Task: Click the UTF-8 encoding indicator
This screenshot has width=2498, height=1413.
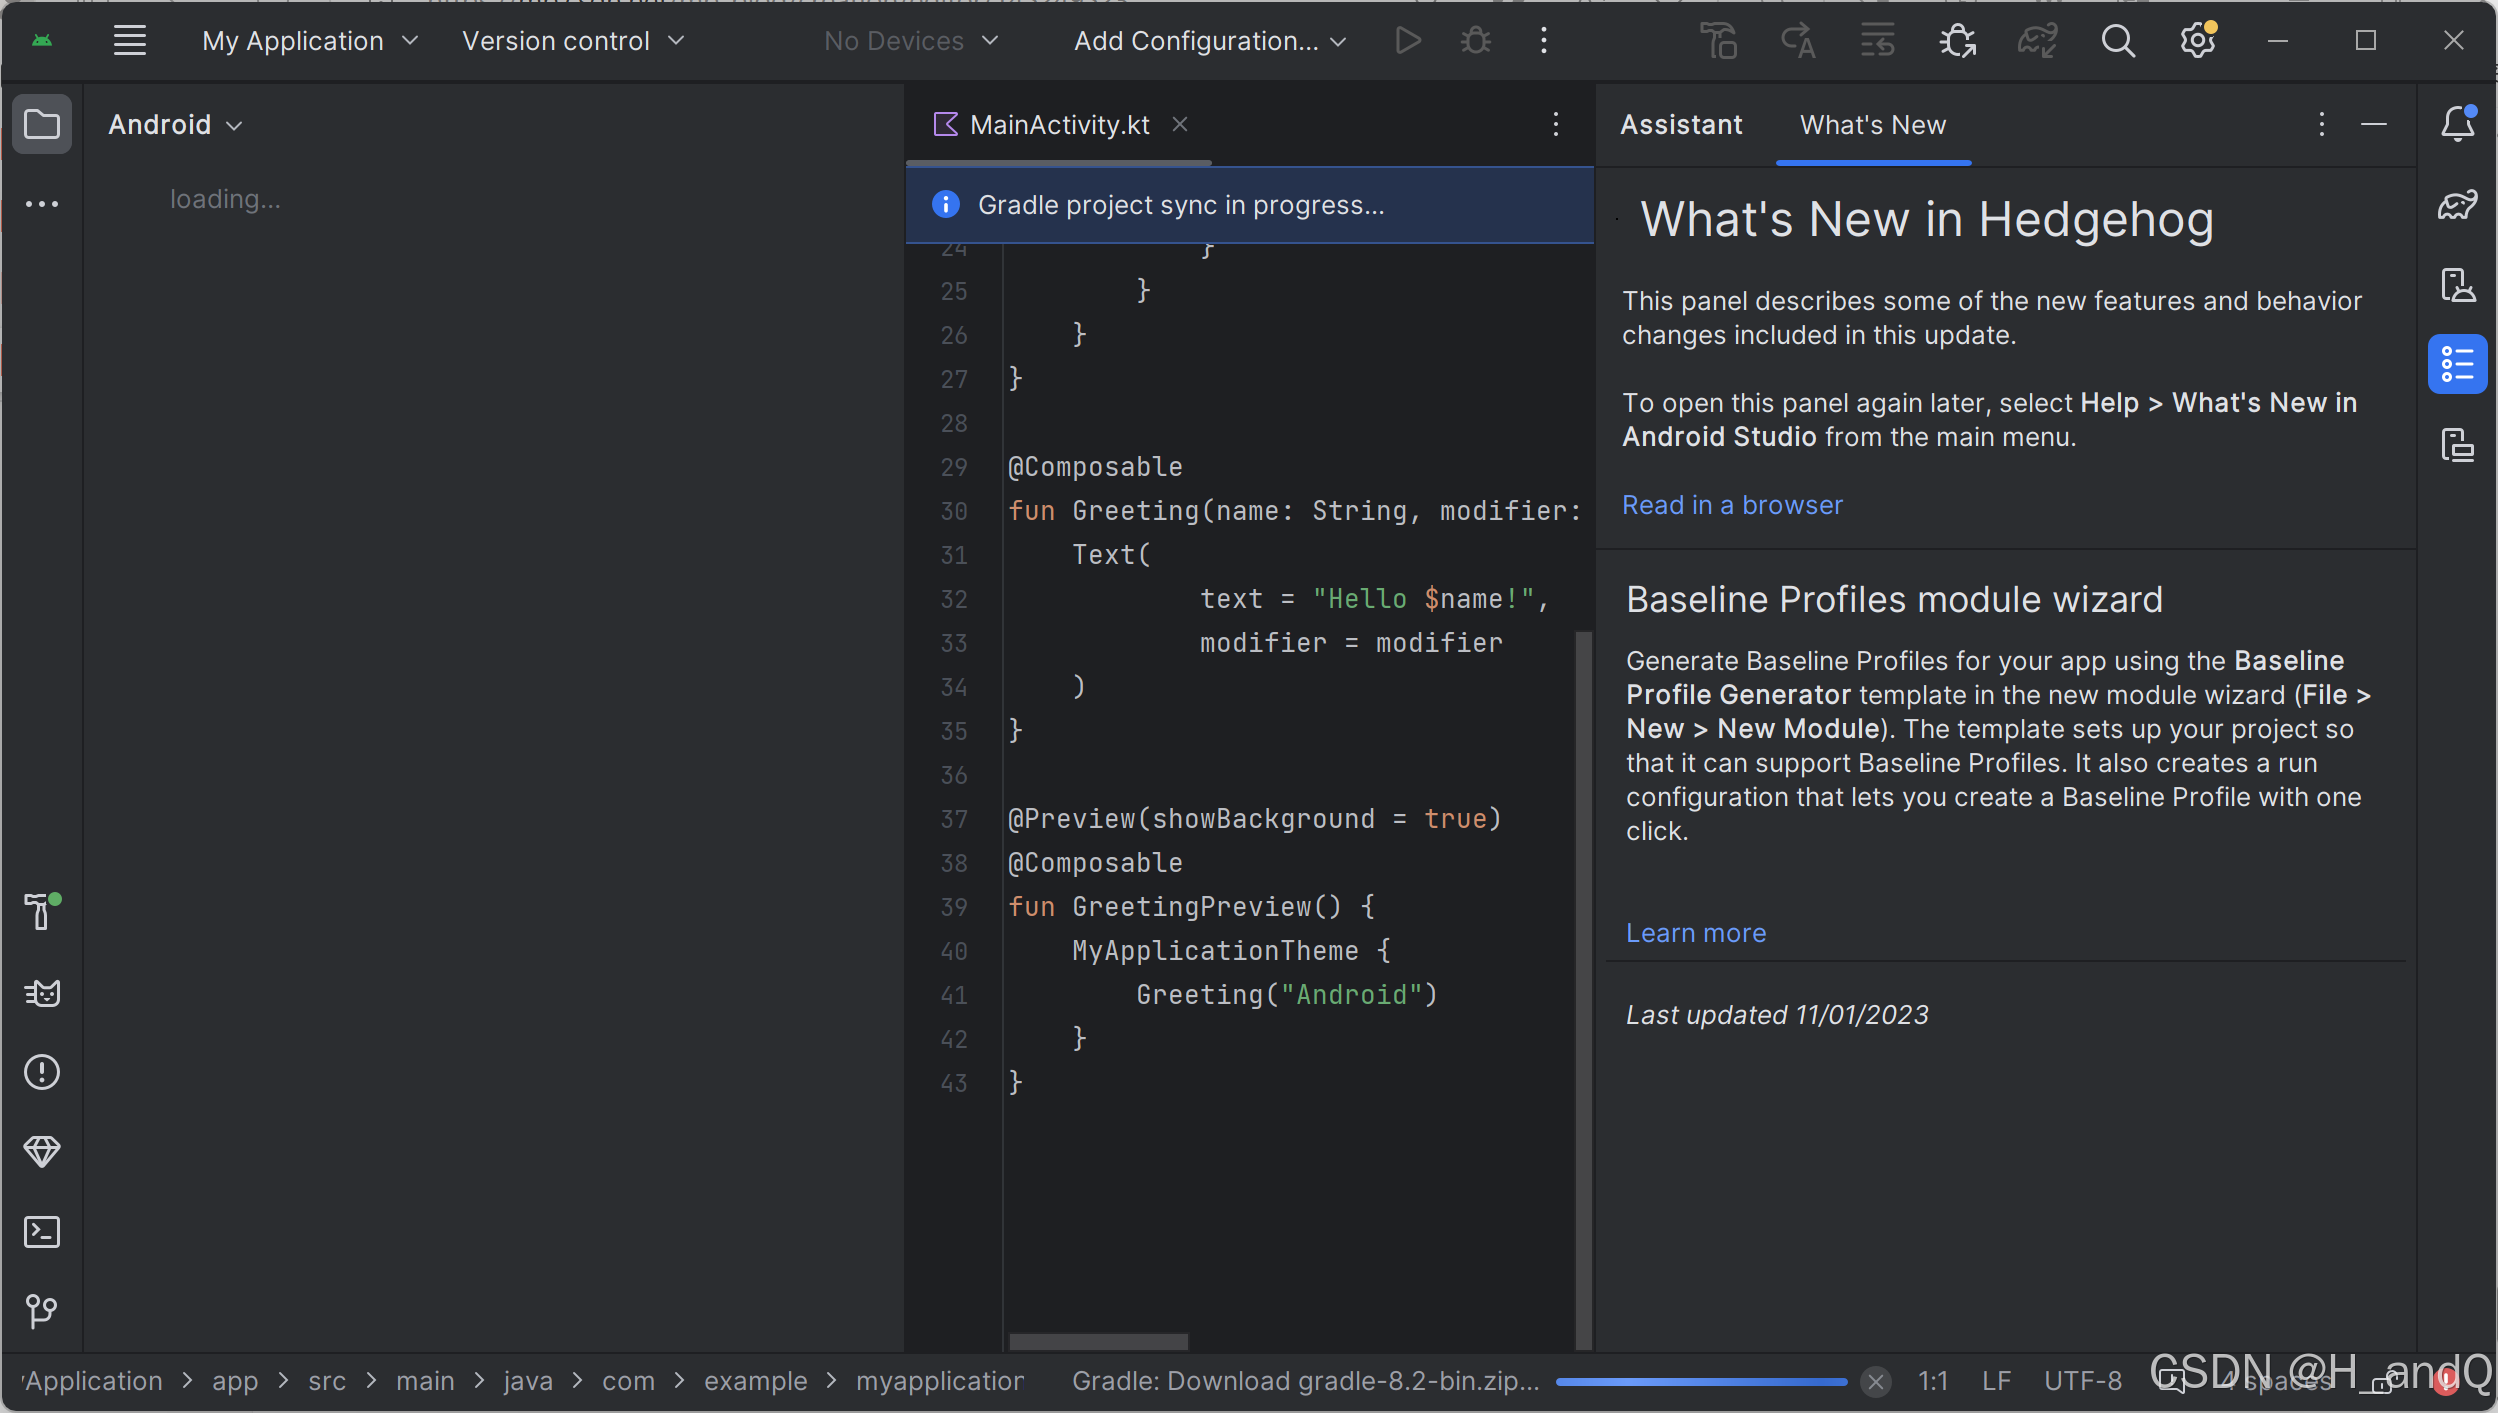Action: (2083, 1381)
